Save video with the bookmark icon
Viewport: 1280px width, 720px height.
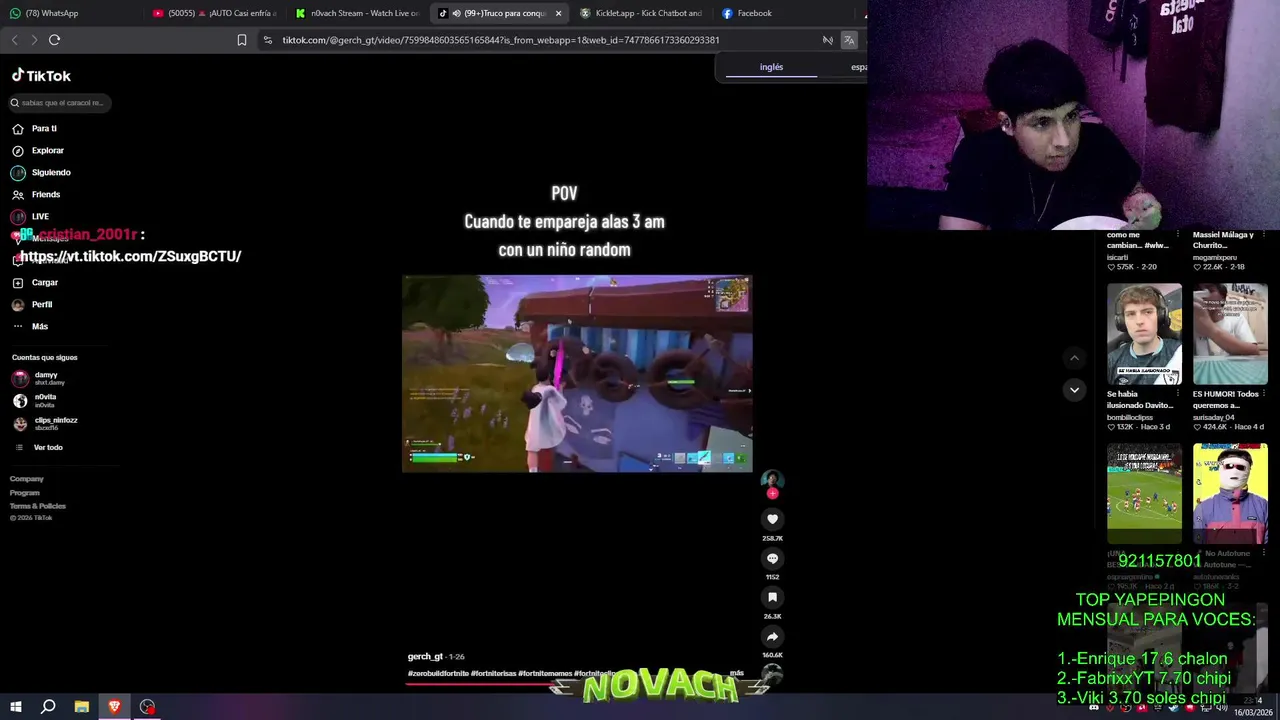coord(772,597)
